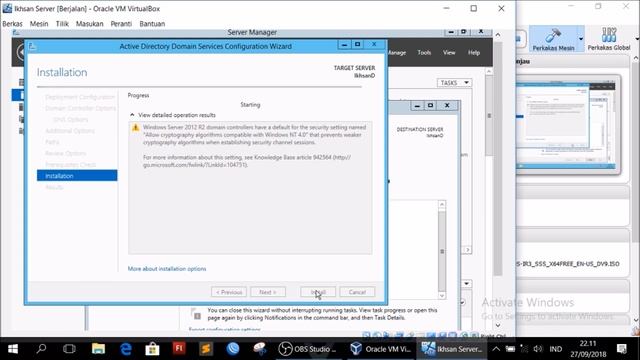Select the Review Options step
Image resolution: width=640 pixels, height=360 pixels.
(66, 153)
